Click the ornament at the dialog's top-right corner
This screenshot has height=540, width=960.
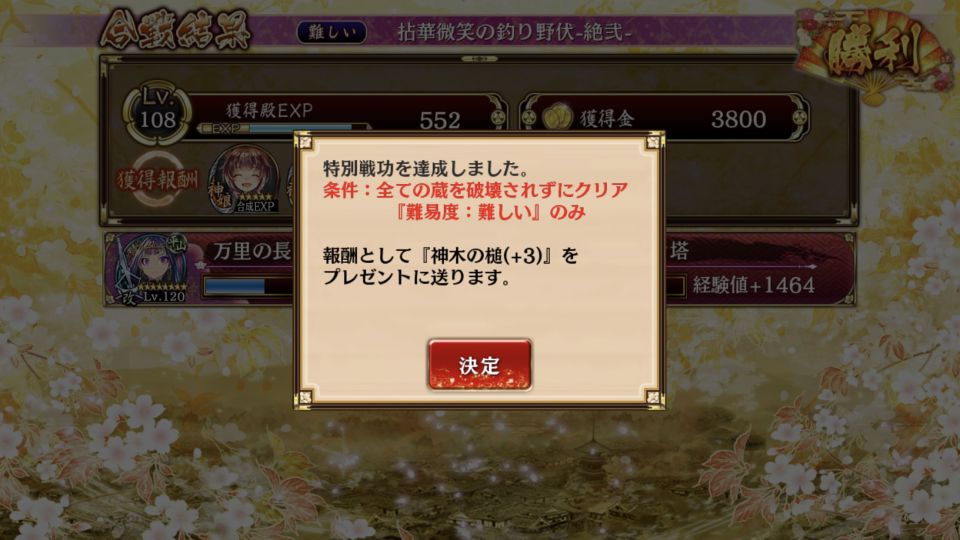(653, 143)
